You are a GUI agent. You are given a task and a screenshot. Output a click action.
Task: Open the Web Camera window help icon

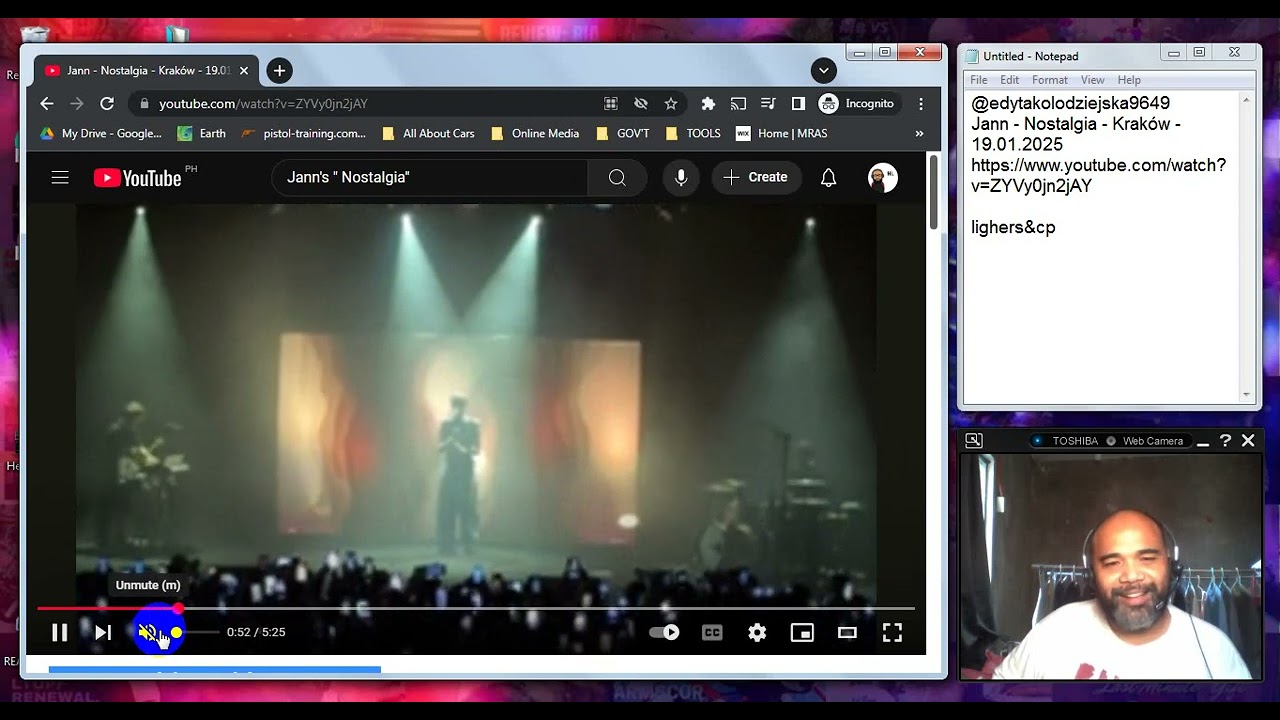click(1225, 440)
